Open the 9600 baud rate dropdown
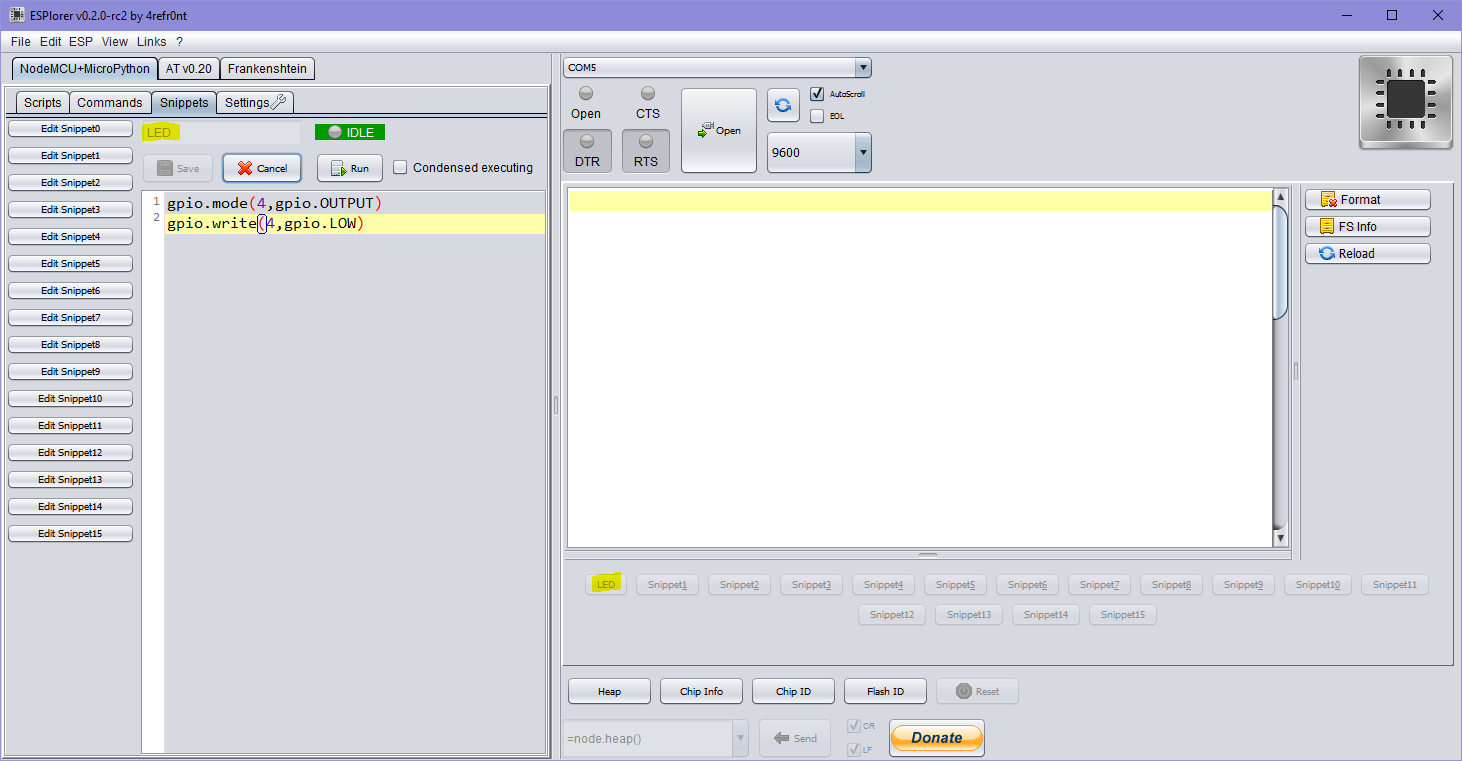This screenshot has height=761, width=1462. (863, 153)
